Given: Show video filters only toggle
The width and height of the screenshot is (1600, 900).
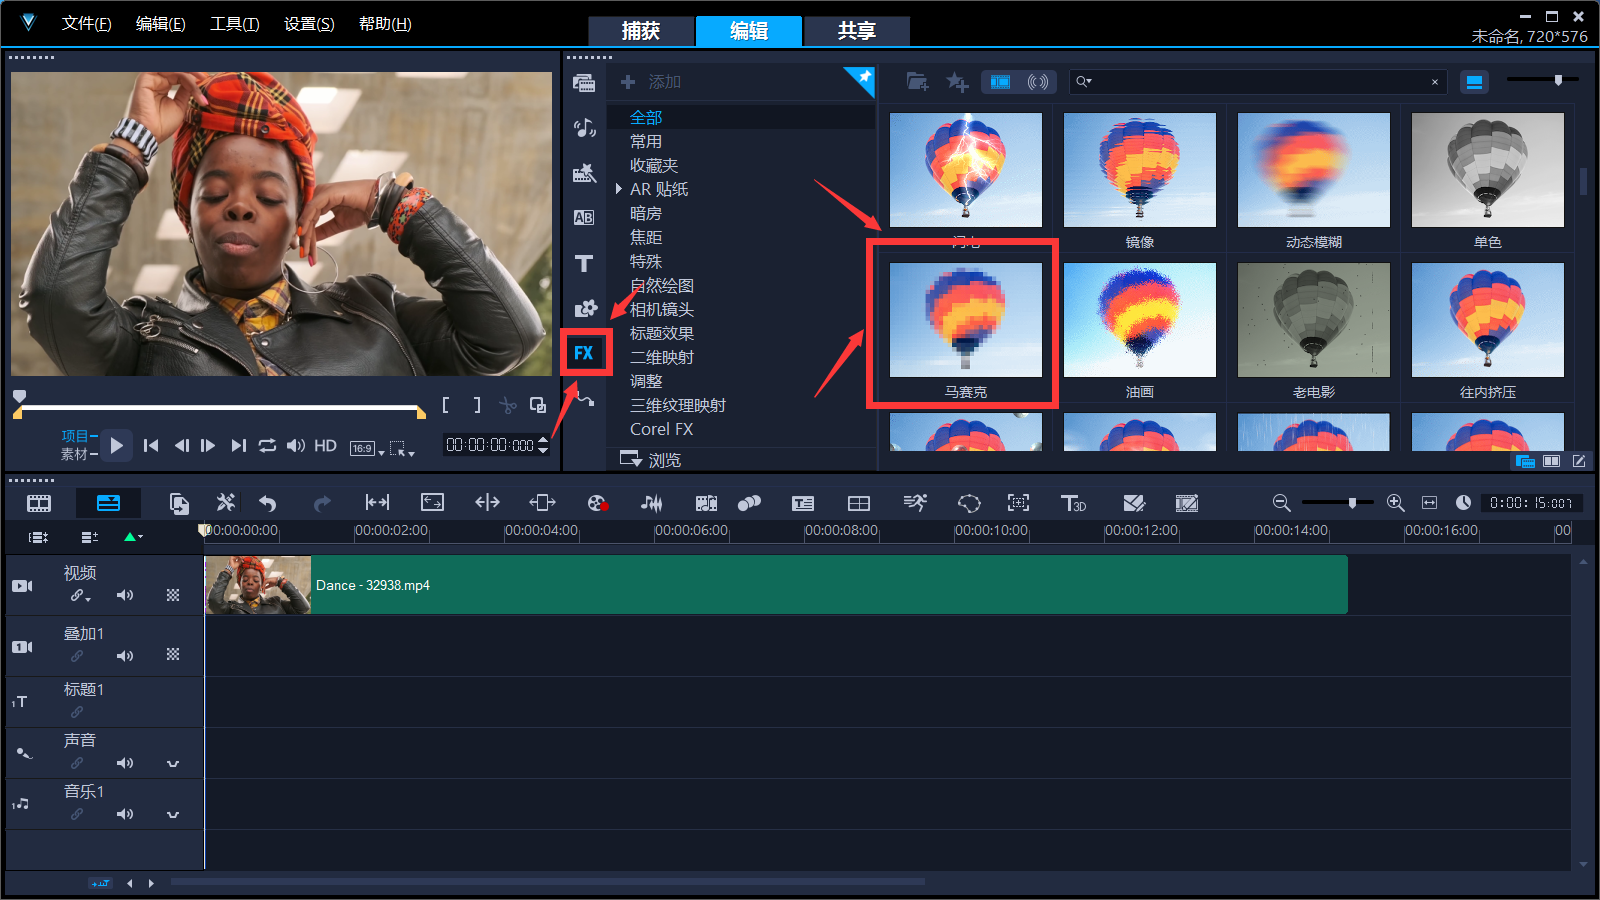Looking at the screenshot, I should [1000, 82].
